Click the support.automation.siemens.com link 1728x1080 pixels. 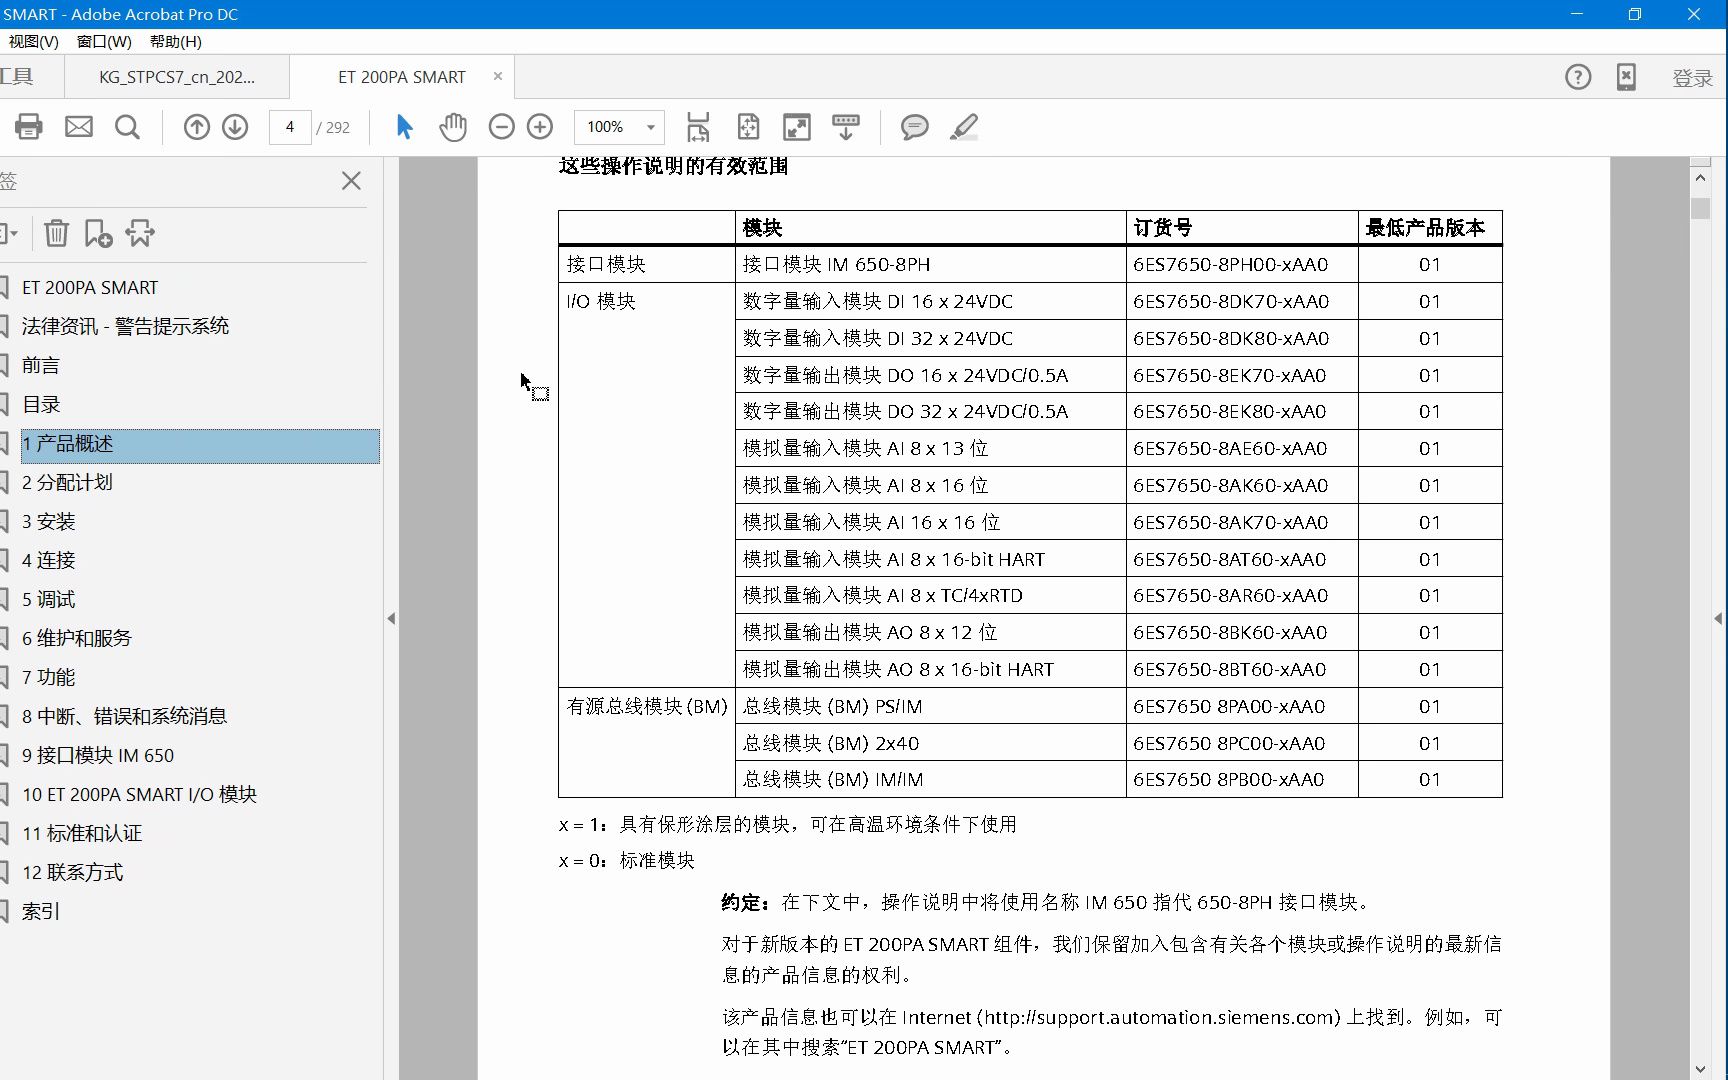[1158, 1017]
